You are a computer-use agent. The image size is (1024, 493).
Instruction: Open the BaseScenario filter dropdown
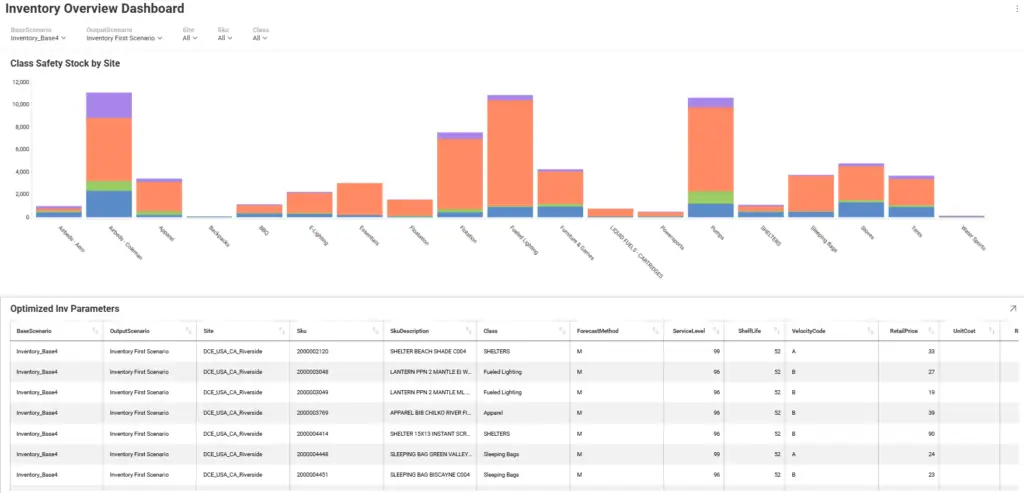39,38
